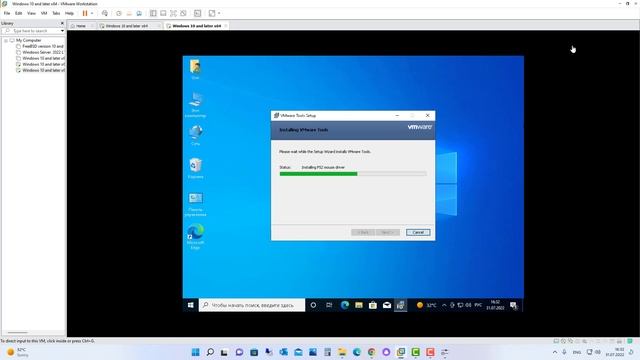Viewport: 640px width, 360px height.
Task: Open the Tabs menu
Action: coord(56,13)
